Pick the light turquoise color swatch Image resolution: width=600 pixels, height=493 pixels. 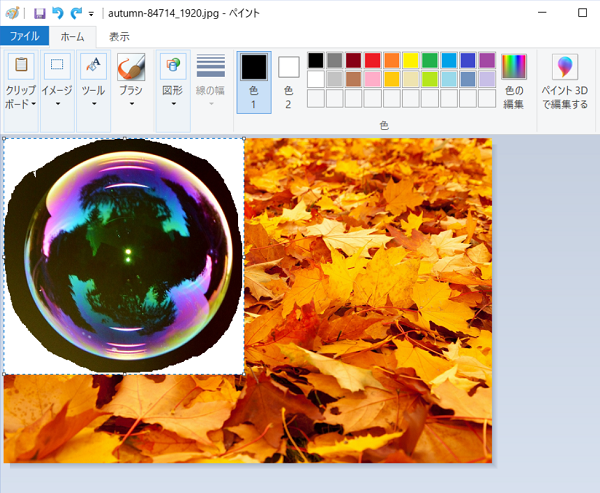(x=449, y=79)
